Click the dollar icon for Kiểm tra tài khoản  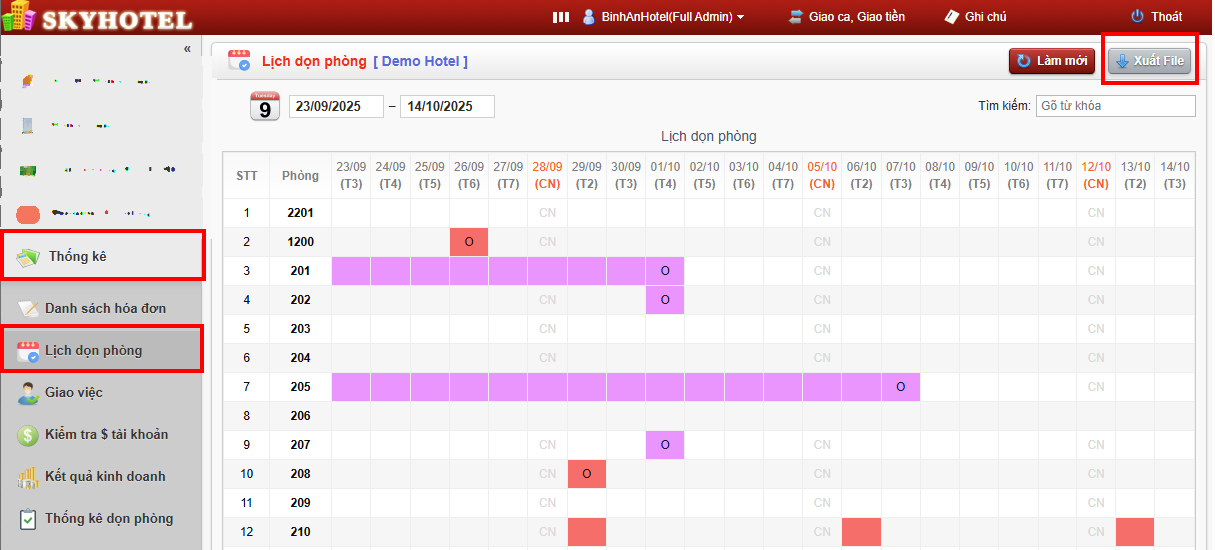click(x=28, y=435)
